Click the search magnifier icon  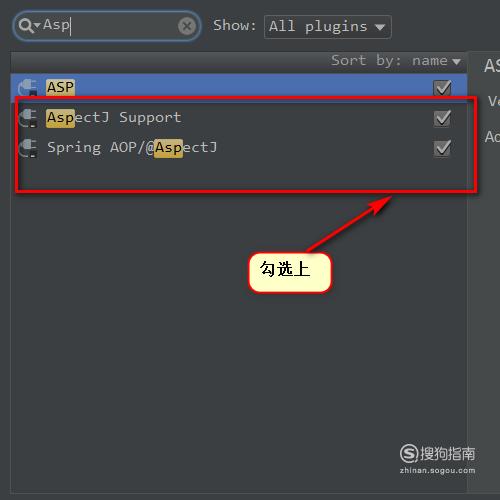(x=25, y=26)
